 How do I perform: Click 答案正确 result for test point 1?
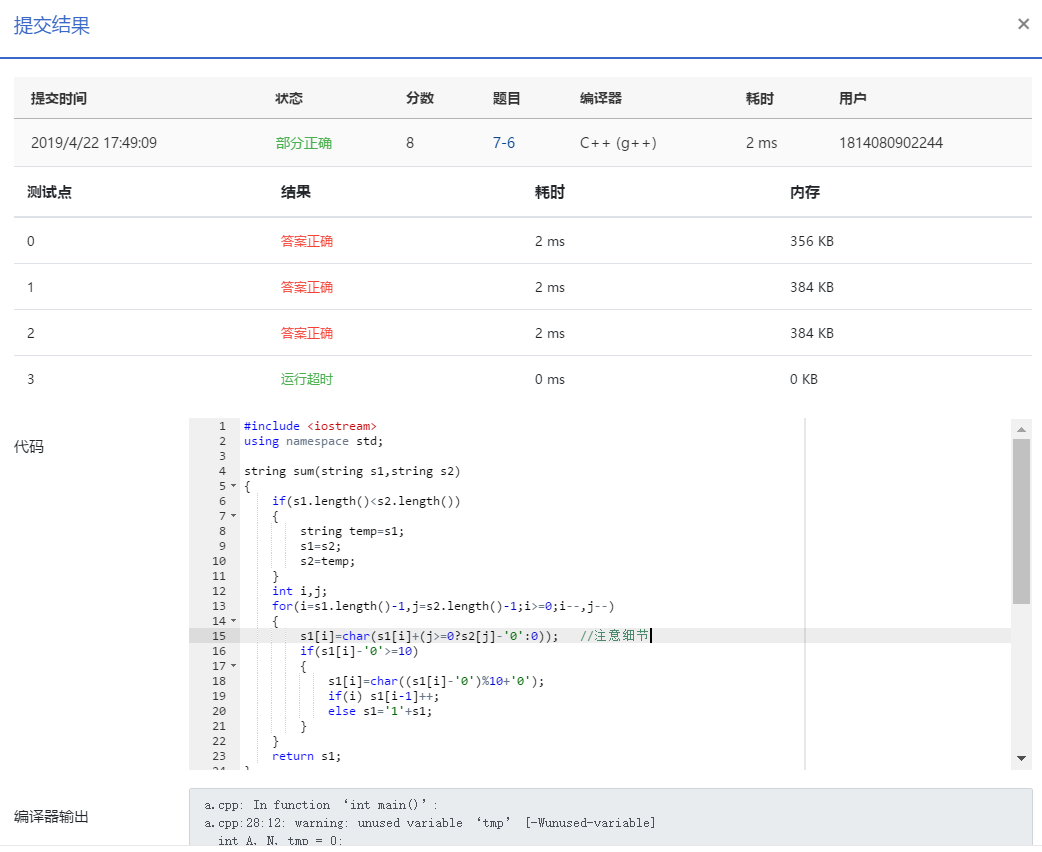(x=306, y=287)
